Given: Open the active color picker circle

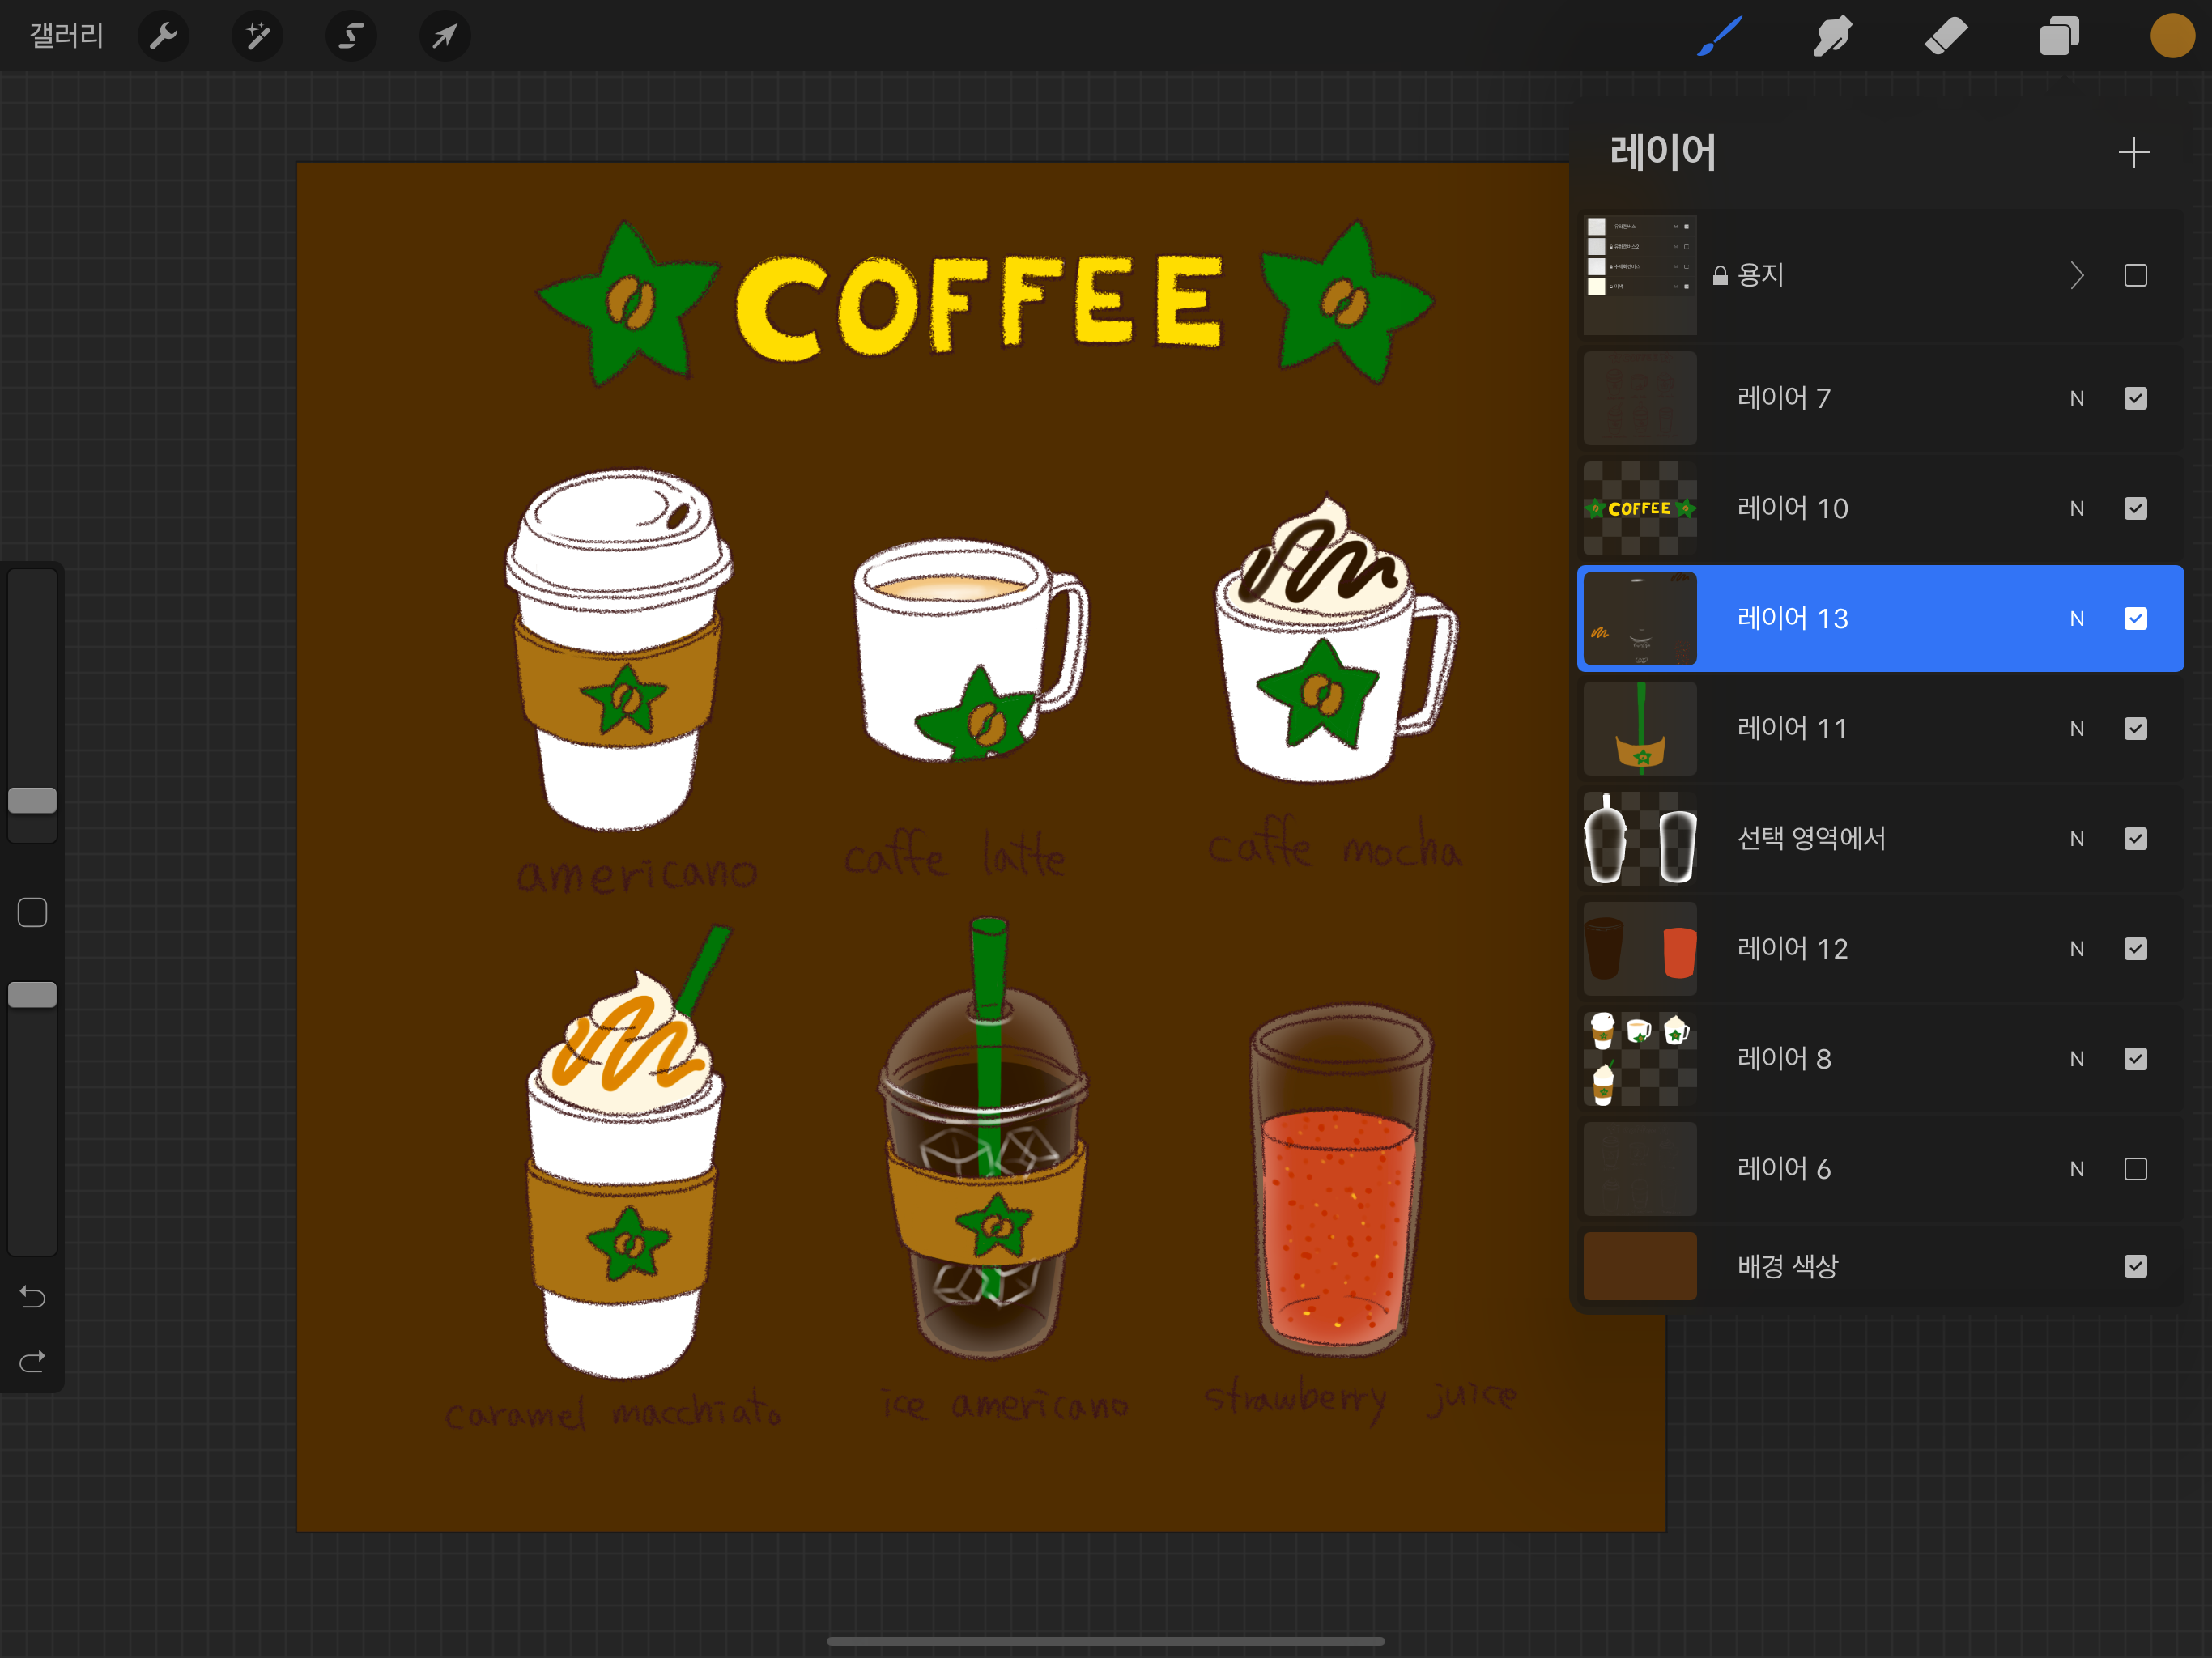Looking at the screenshot, I should click(x=2172, y=36).
